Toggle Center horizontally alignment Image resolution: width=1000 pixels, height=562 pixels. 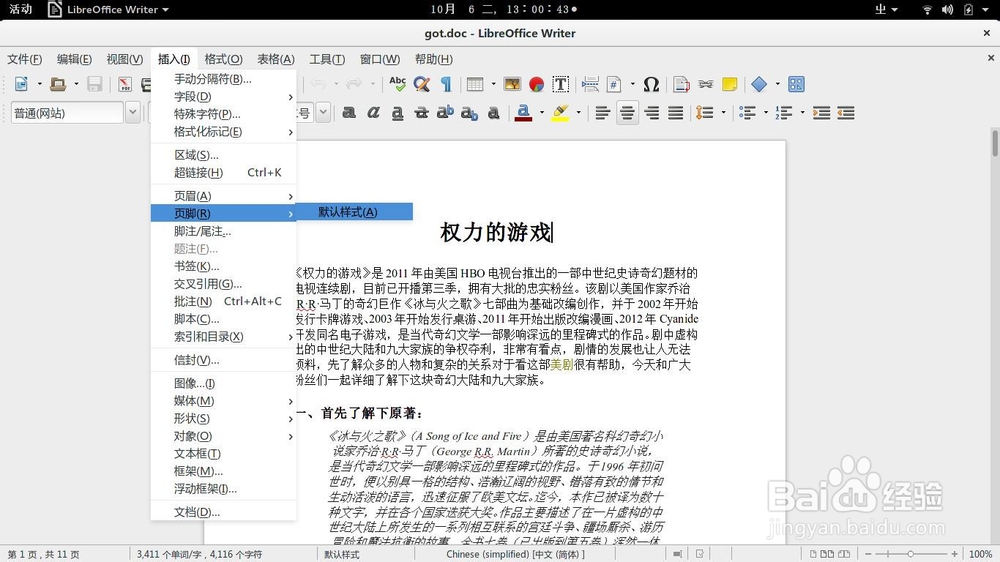[x=627, y=113]
